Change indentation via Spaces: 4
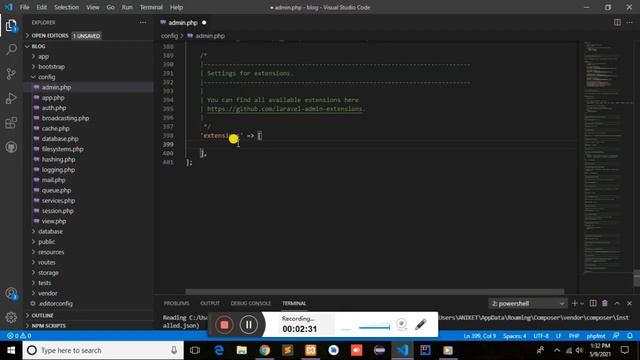This screenshot has height=360, width=640. coord(514,336)
